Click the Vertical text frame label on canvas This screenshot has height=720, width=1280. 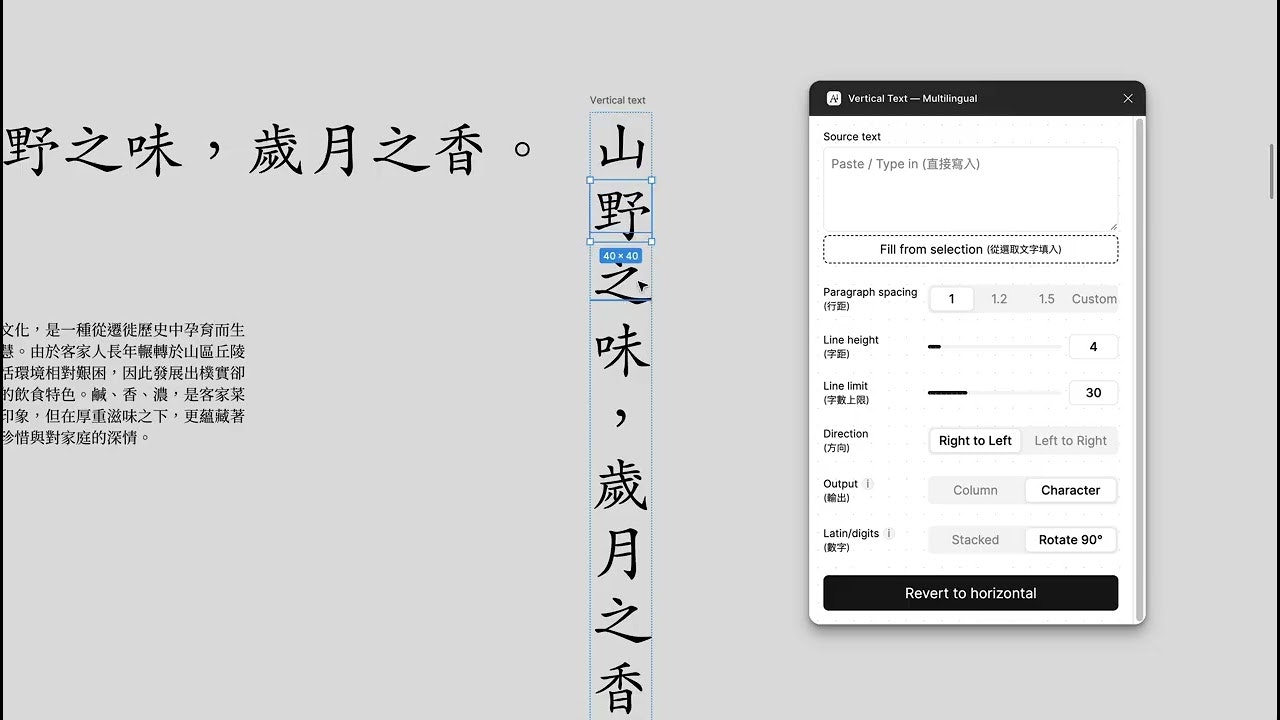pyautogui.click(x=617, y=100)
